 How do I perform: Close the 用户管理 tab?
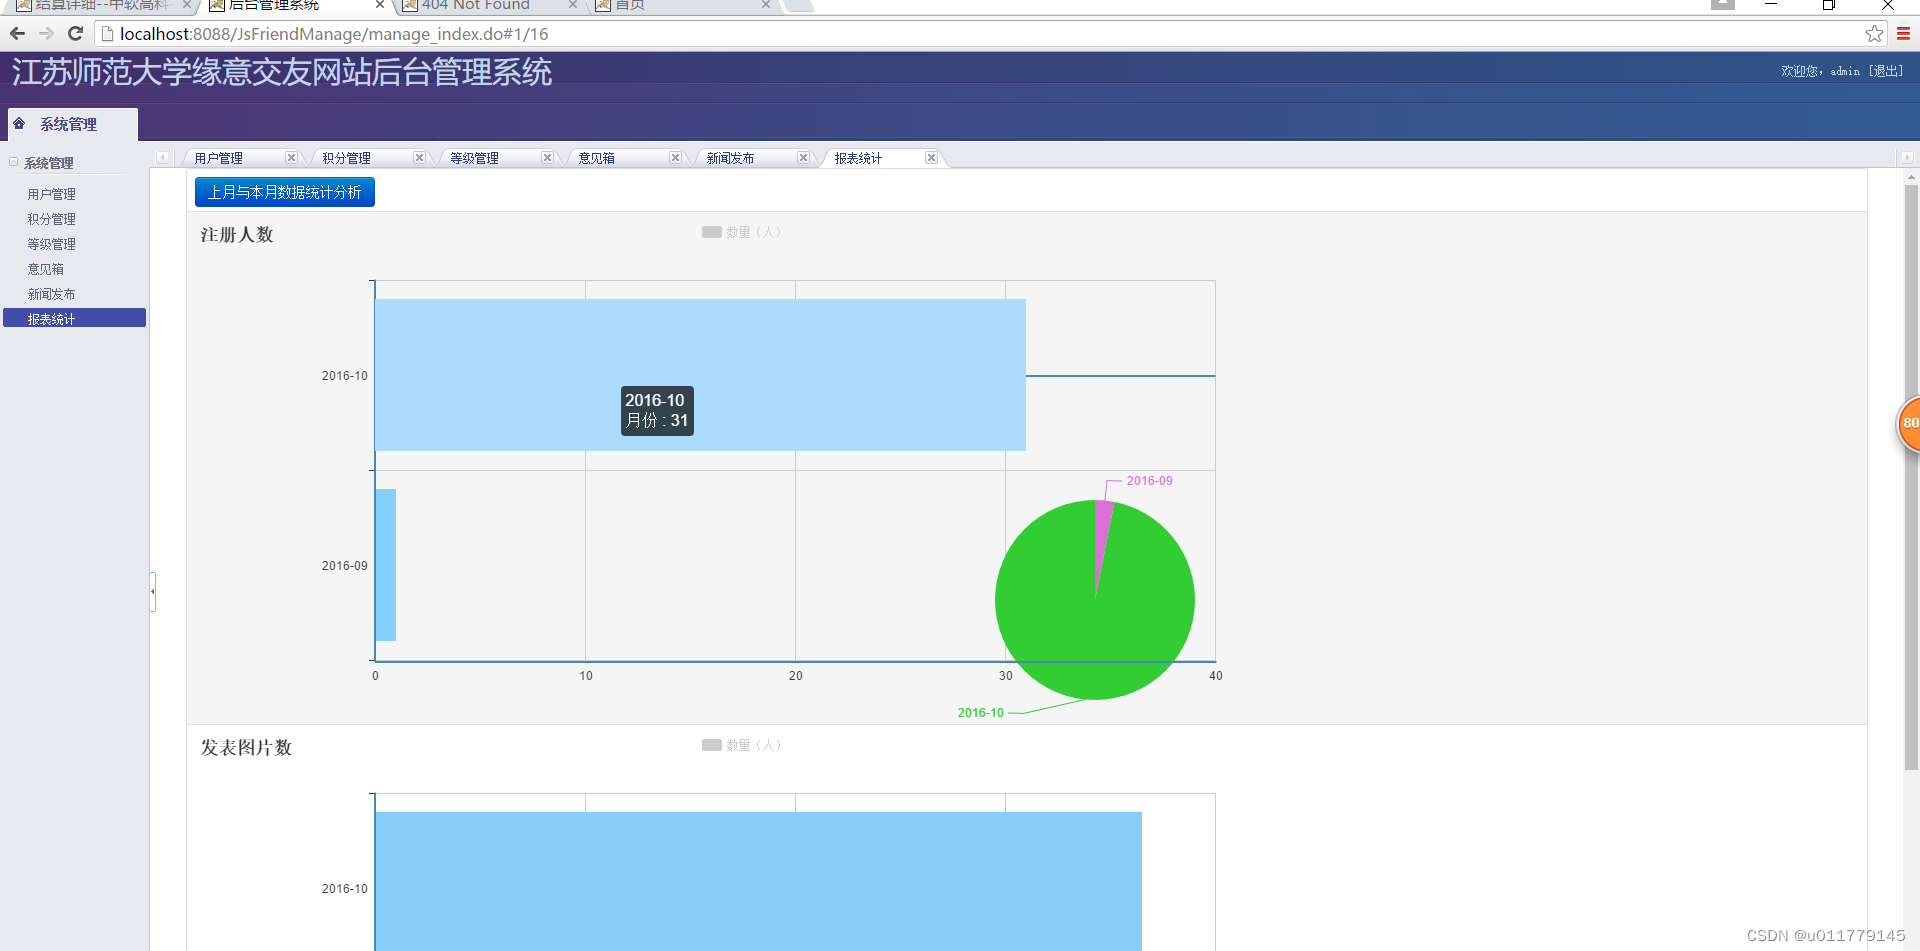[291, 158]
